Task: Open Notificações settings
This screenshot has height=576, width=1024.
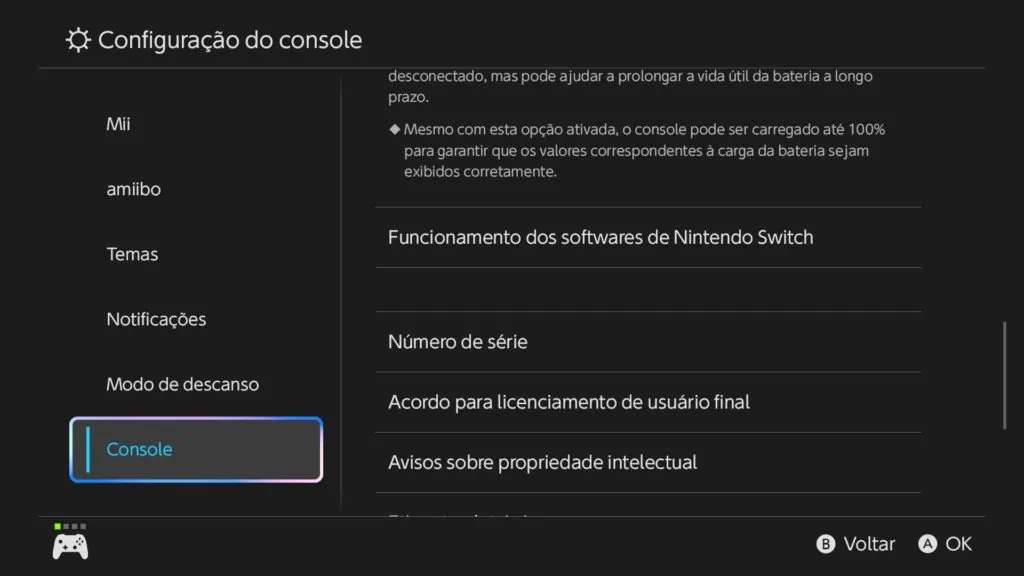Action: 156,319
